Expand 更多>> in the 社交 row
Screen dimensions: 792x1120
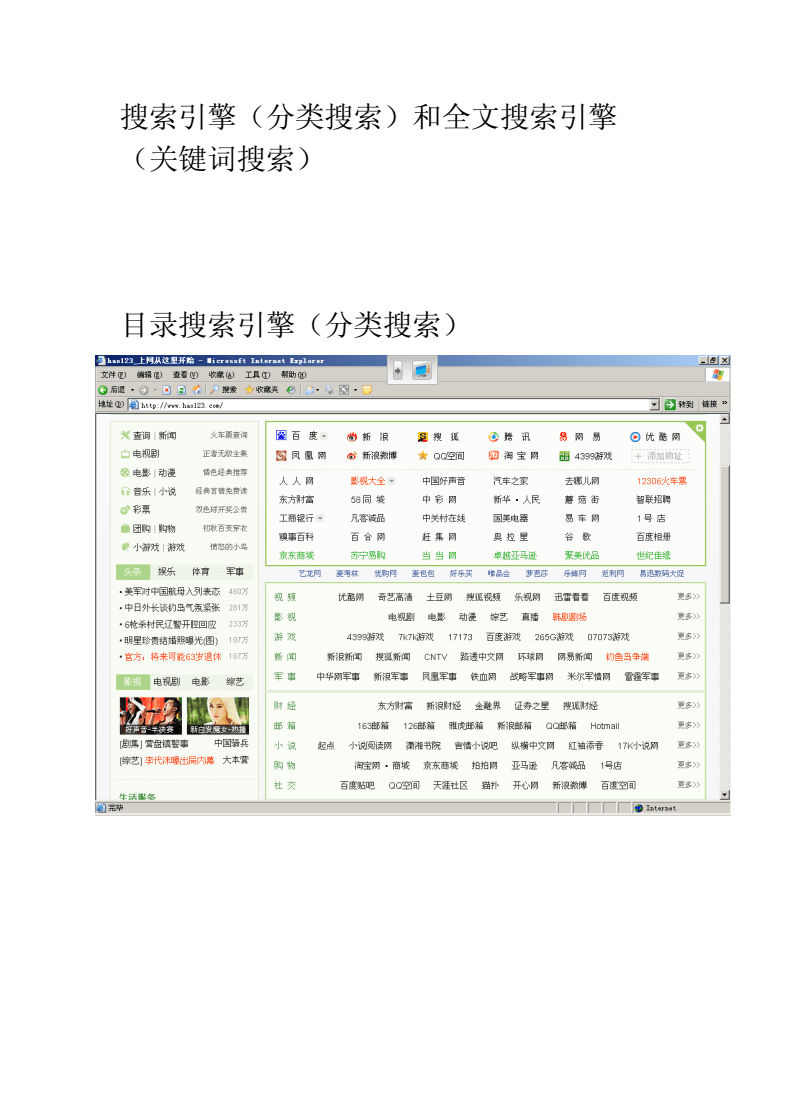[x=688, y=784]
